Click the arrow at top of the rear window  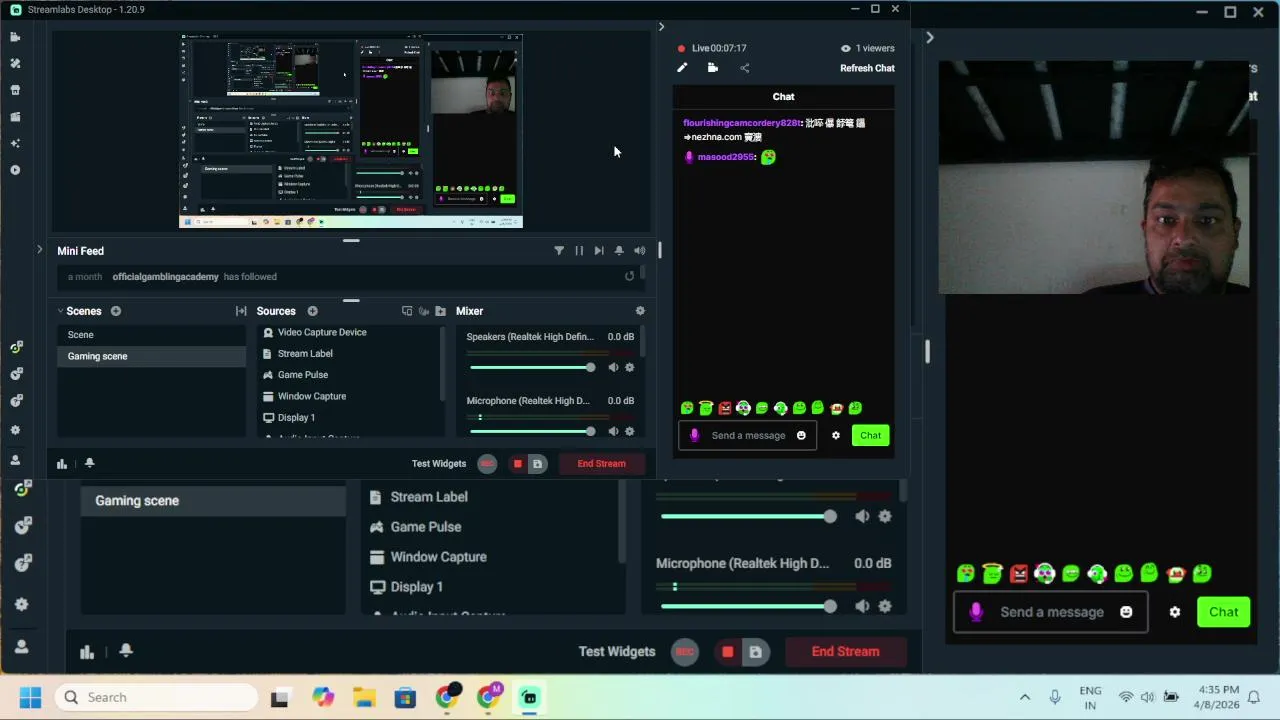(930, 38)
